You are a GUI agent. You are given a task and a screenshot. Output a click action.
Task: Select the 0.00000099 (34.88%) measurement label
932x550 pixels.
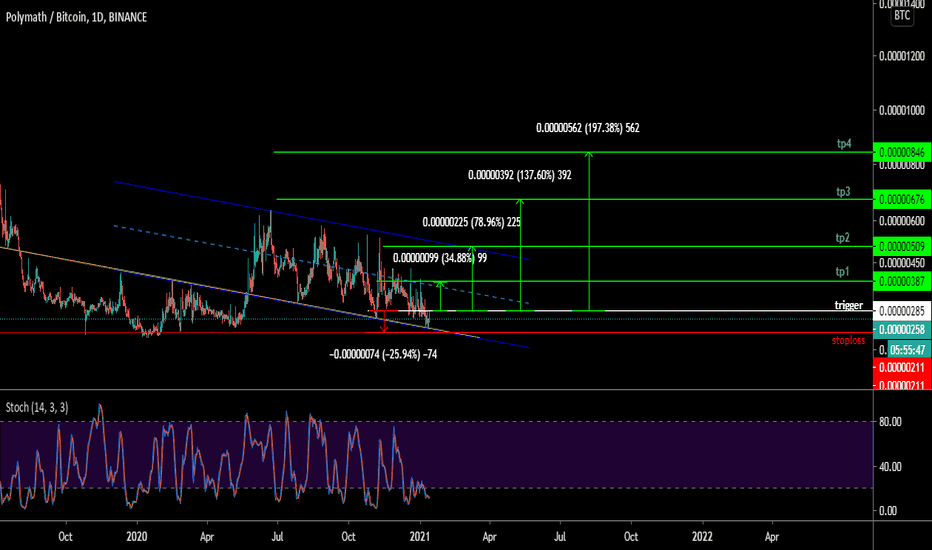pos(440,258)
